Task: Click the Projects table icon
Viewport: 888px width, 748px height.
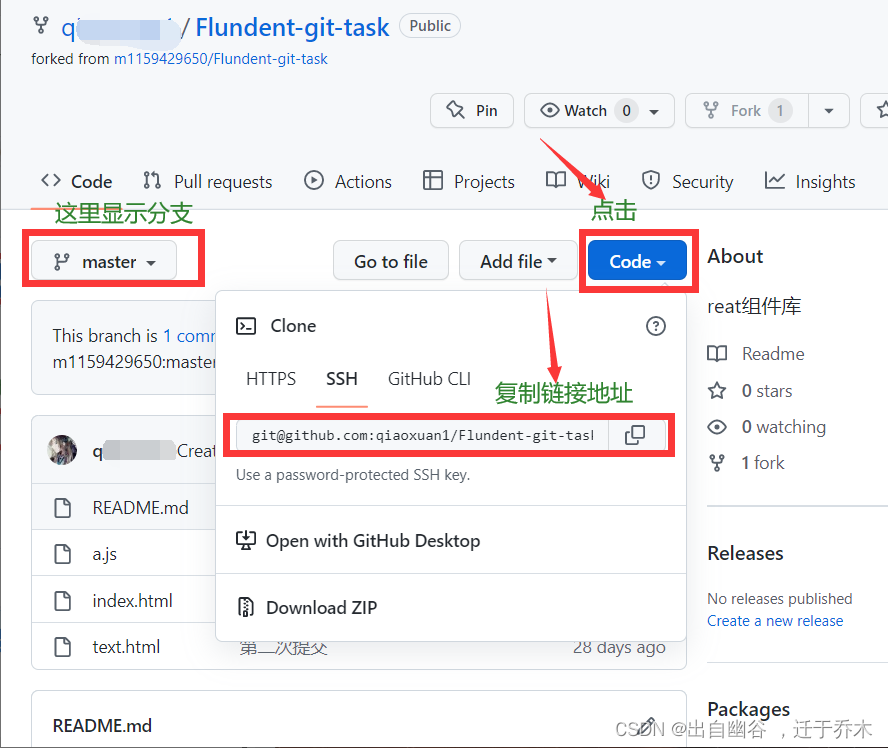Action: pyautogui.click(x=433, y=181)
